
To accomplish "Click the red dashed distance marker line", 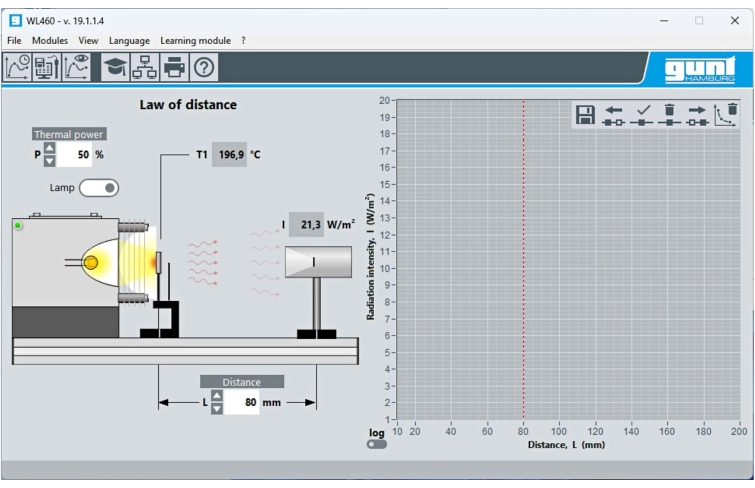I will (x=523, y=260).
